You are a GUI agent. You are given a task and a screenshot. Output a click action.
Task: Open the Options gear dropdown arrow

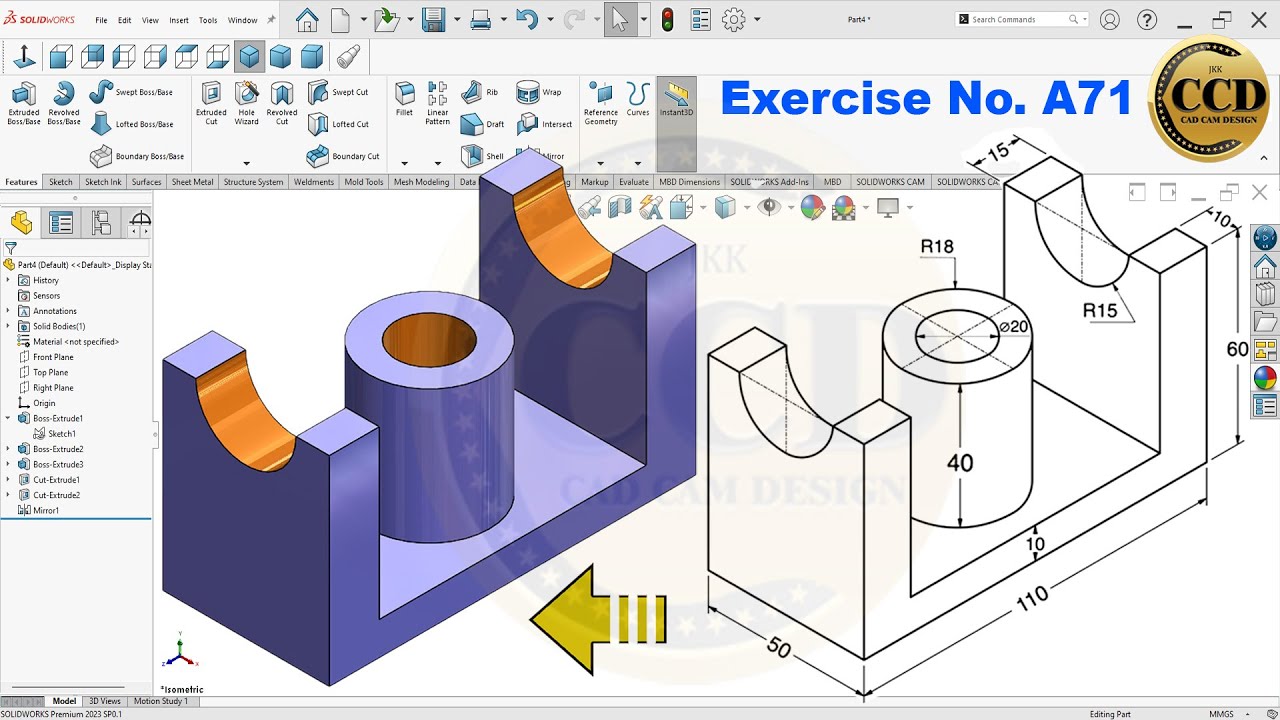(x=757, y=19)
